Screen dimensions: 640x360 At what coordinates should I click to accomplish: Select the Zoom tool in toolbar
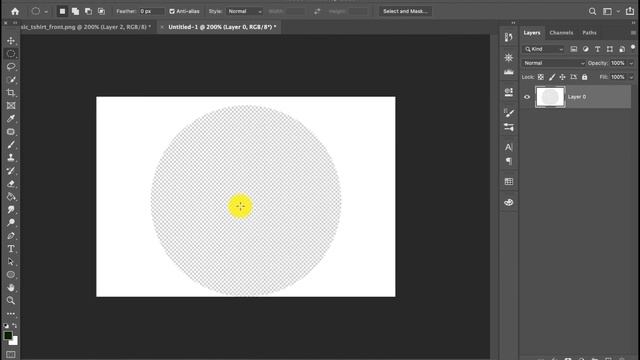pos(11,301)
